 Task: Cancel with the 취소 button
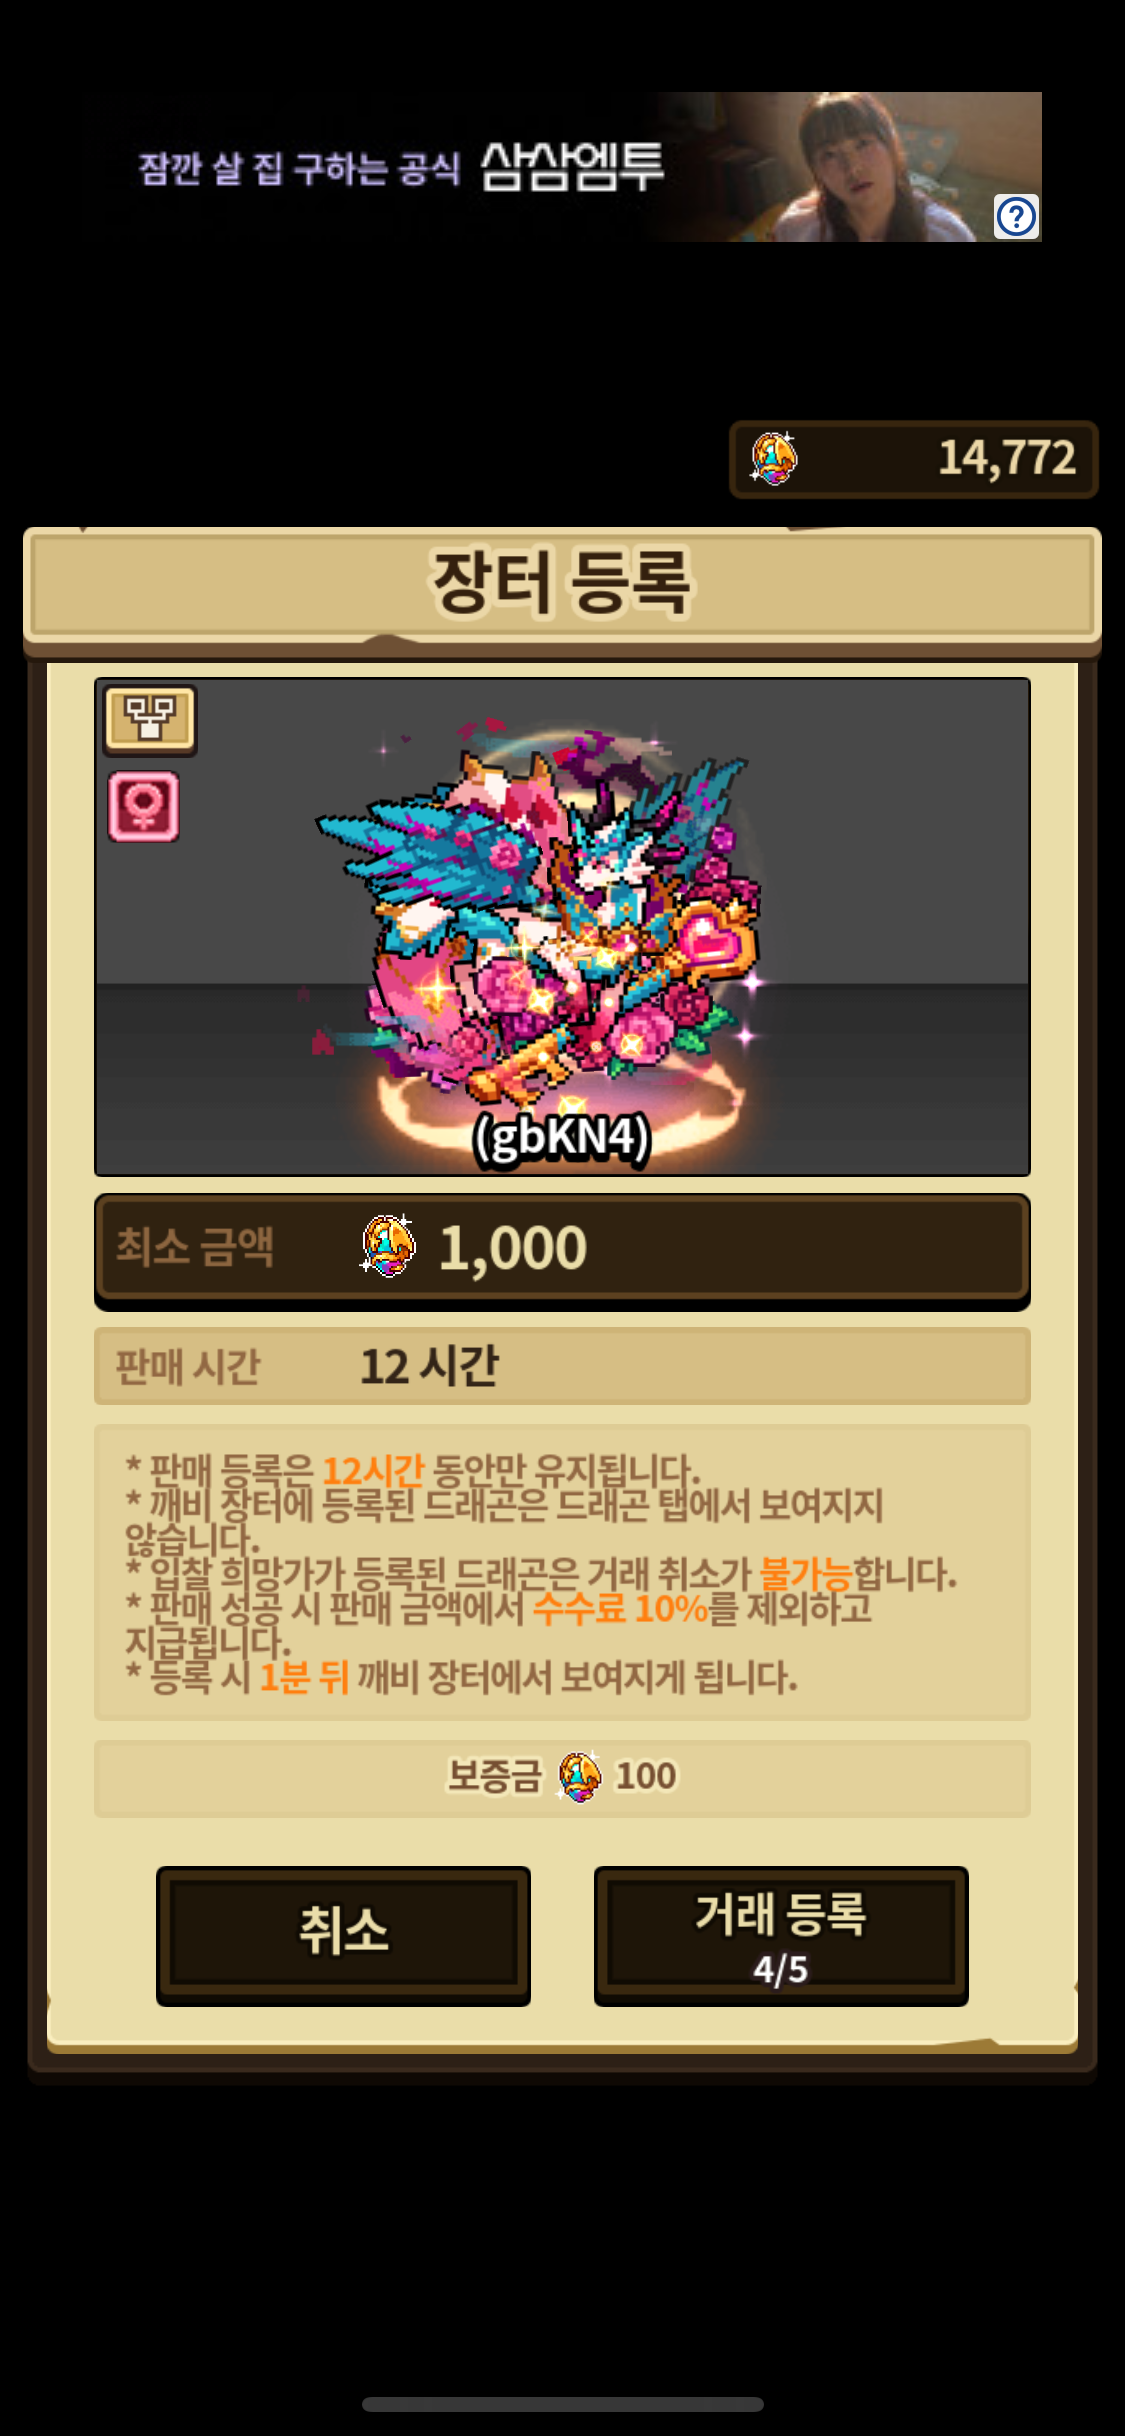(x=343, y=1935)
